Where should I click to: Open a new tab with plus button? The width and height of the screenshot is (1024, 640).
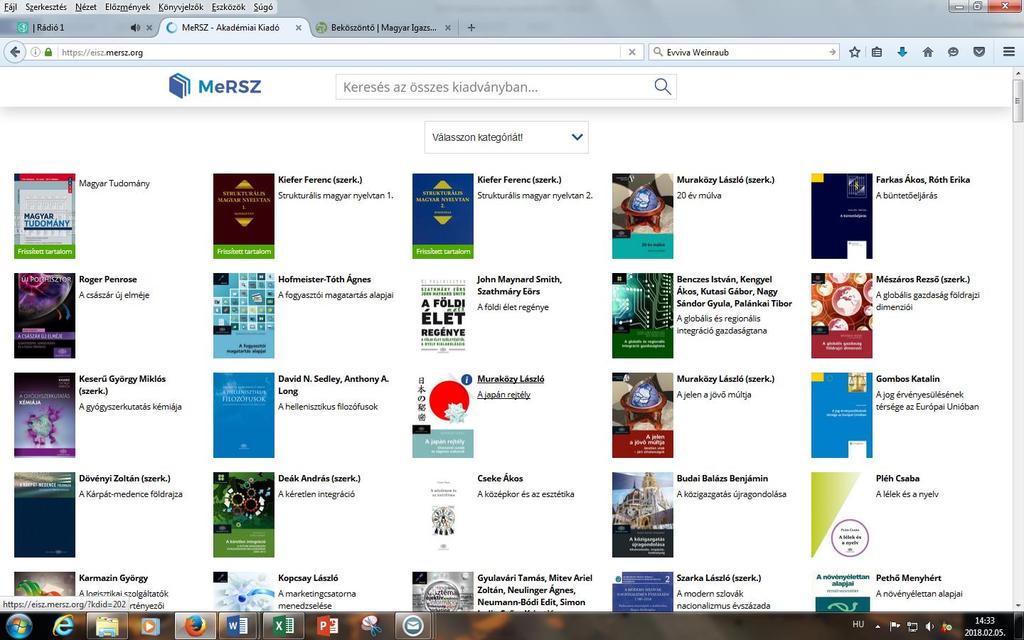[x=471, y=27]
